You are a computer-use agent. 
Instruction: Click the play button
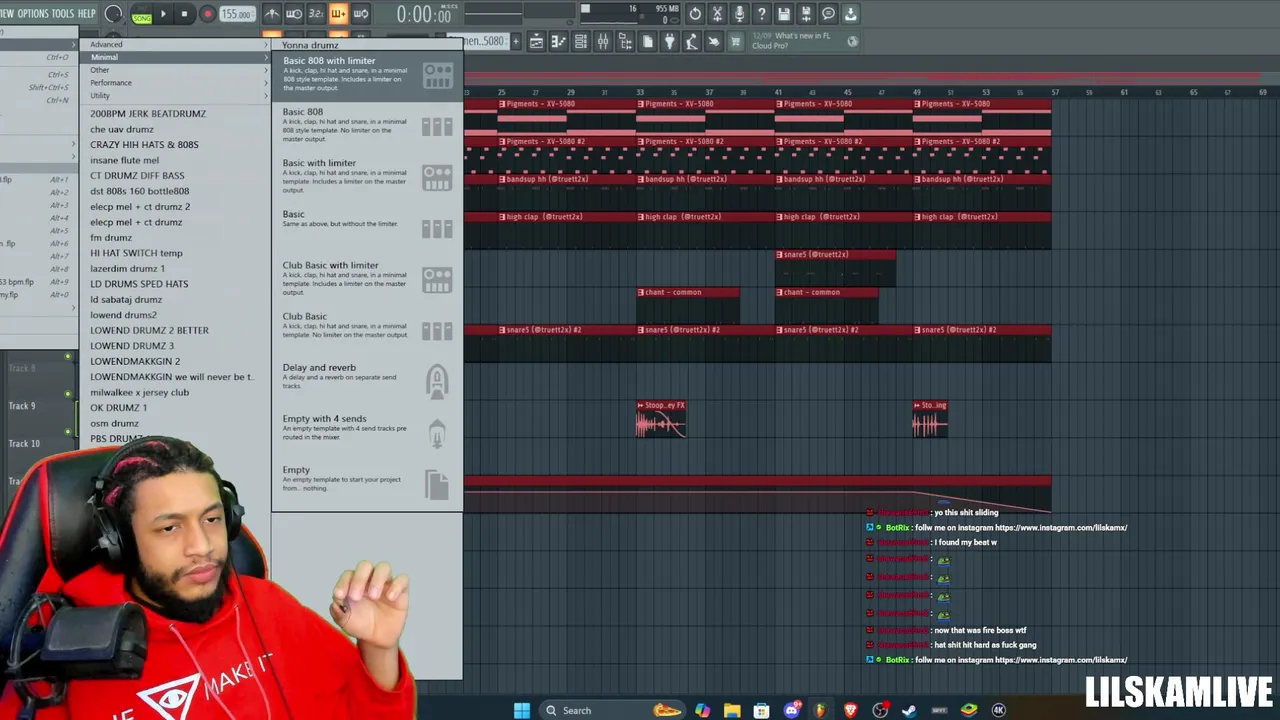(x=163, y=14)
